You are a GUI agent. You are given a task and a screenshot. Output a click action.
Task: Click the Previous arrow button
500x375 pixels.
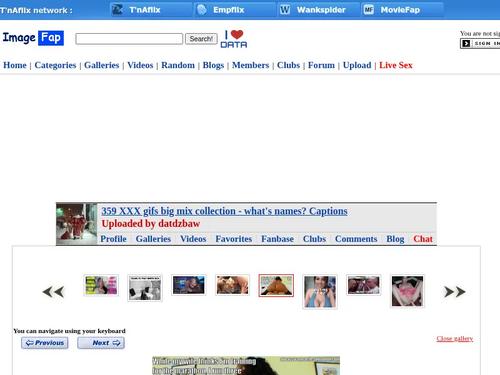point(45,343)
